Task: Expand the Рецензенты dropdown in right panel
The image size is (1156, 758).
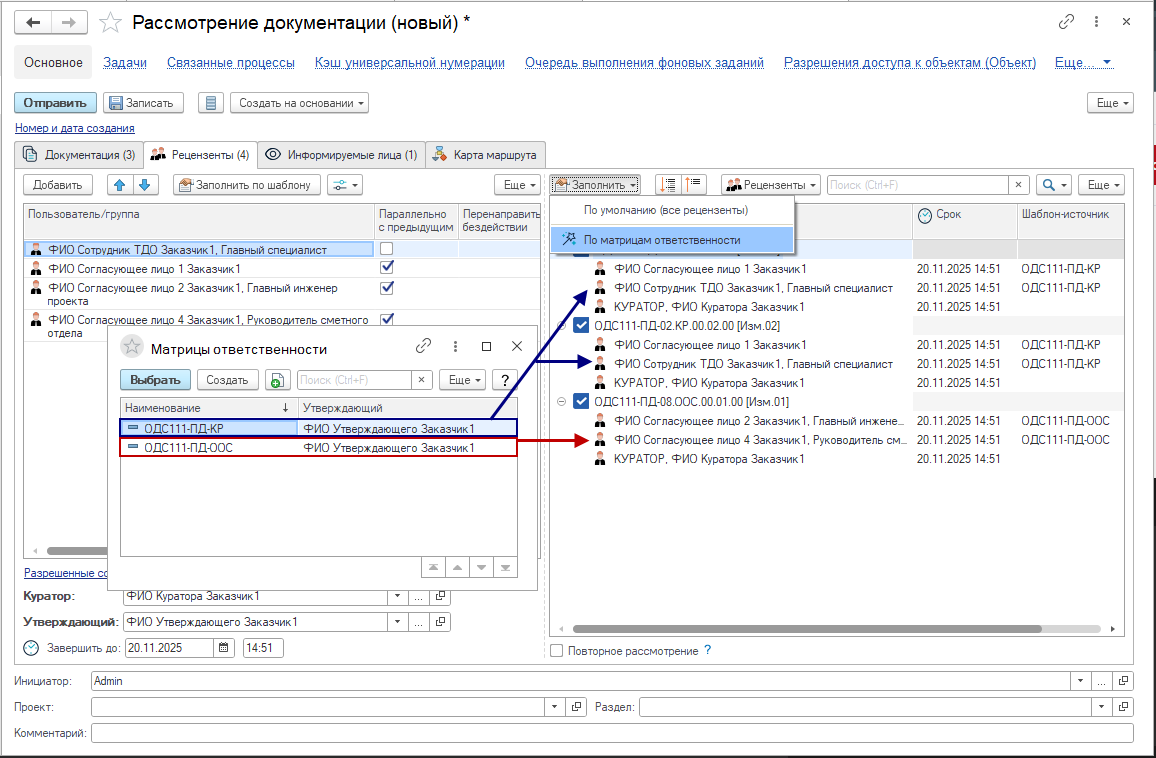Action: [x=771, y=185]
